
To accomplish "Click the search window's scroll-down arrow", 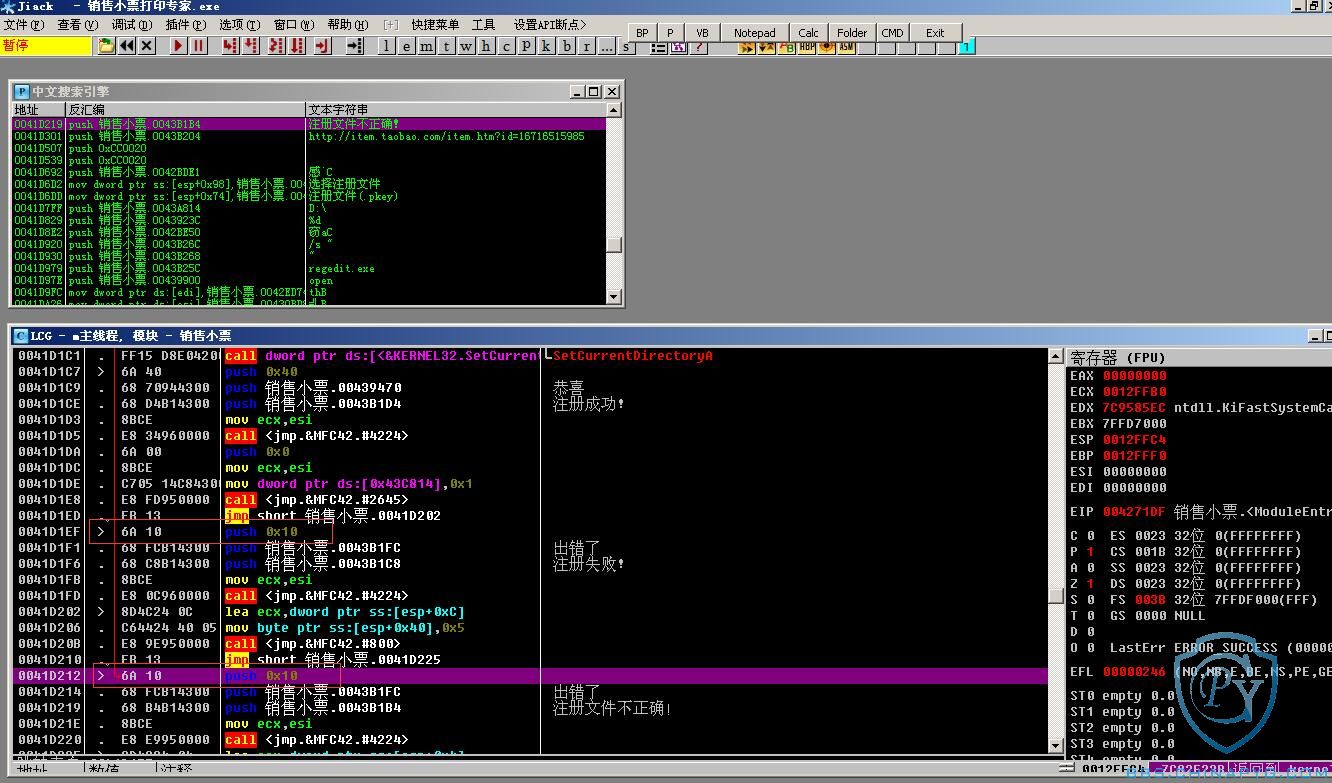I will click(614, 296).
